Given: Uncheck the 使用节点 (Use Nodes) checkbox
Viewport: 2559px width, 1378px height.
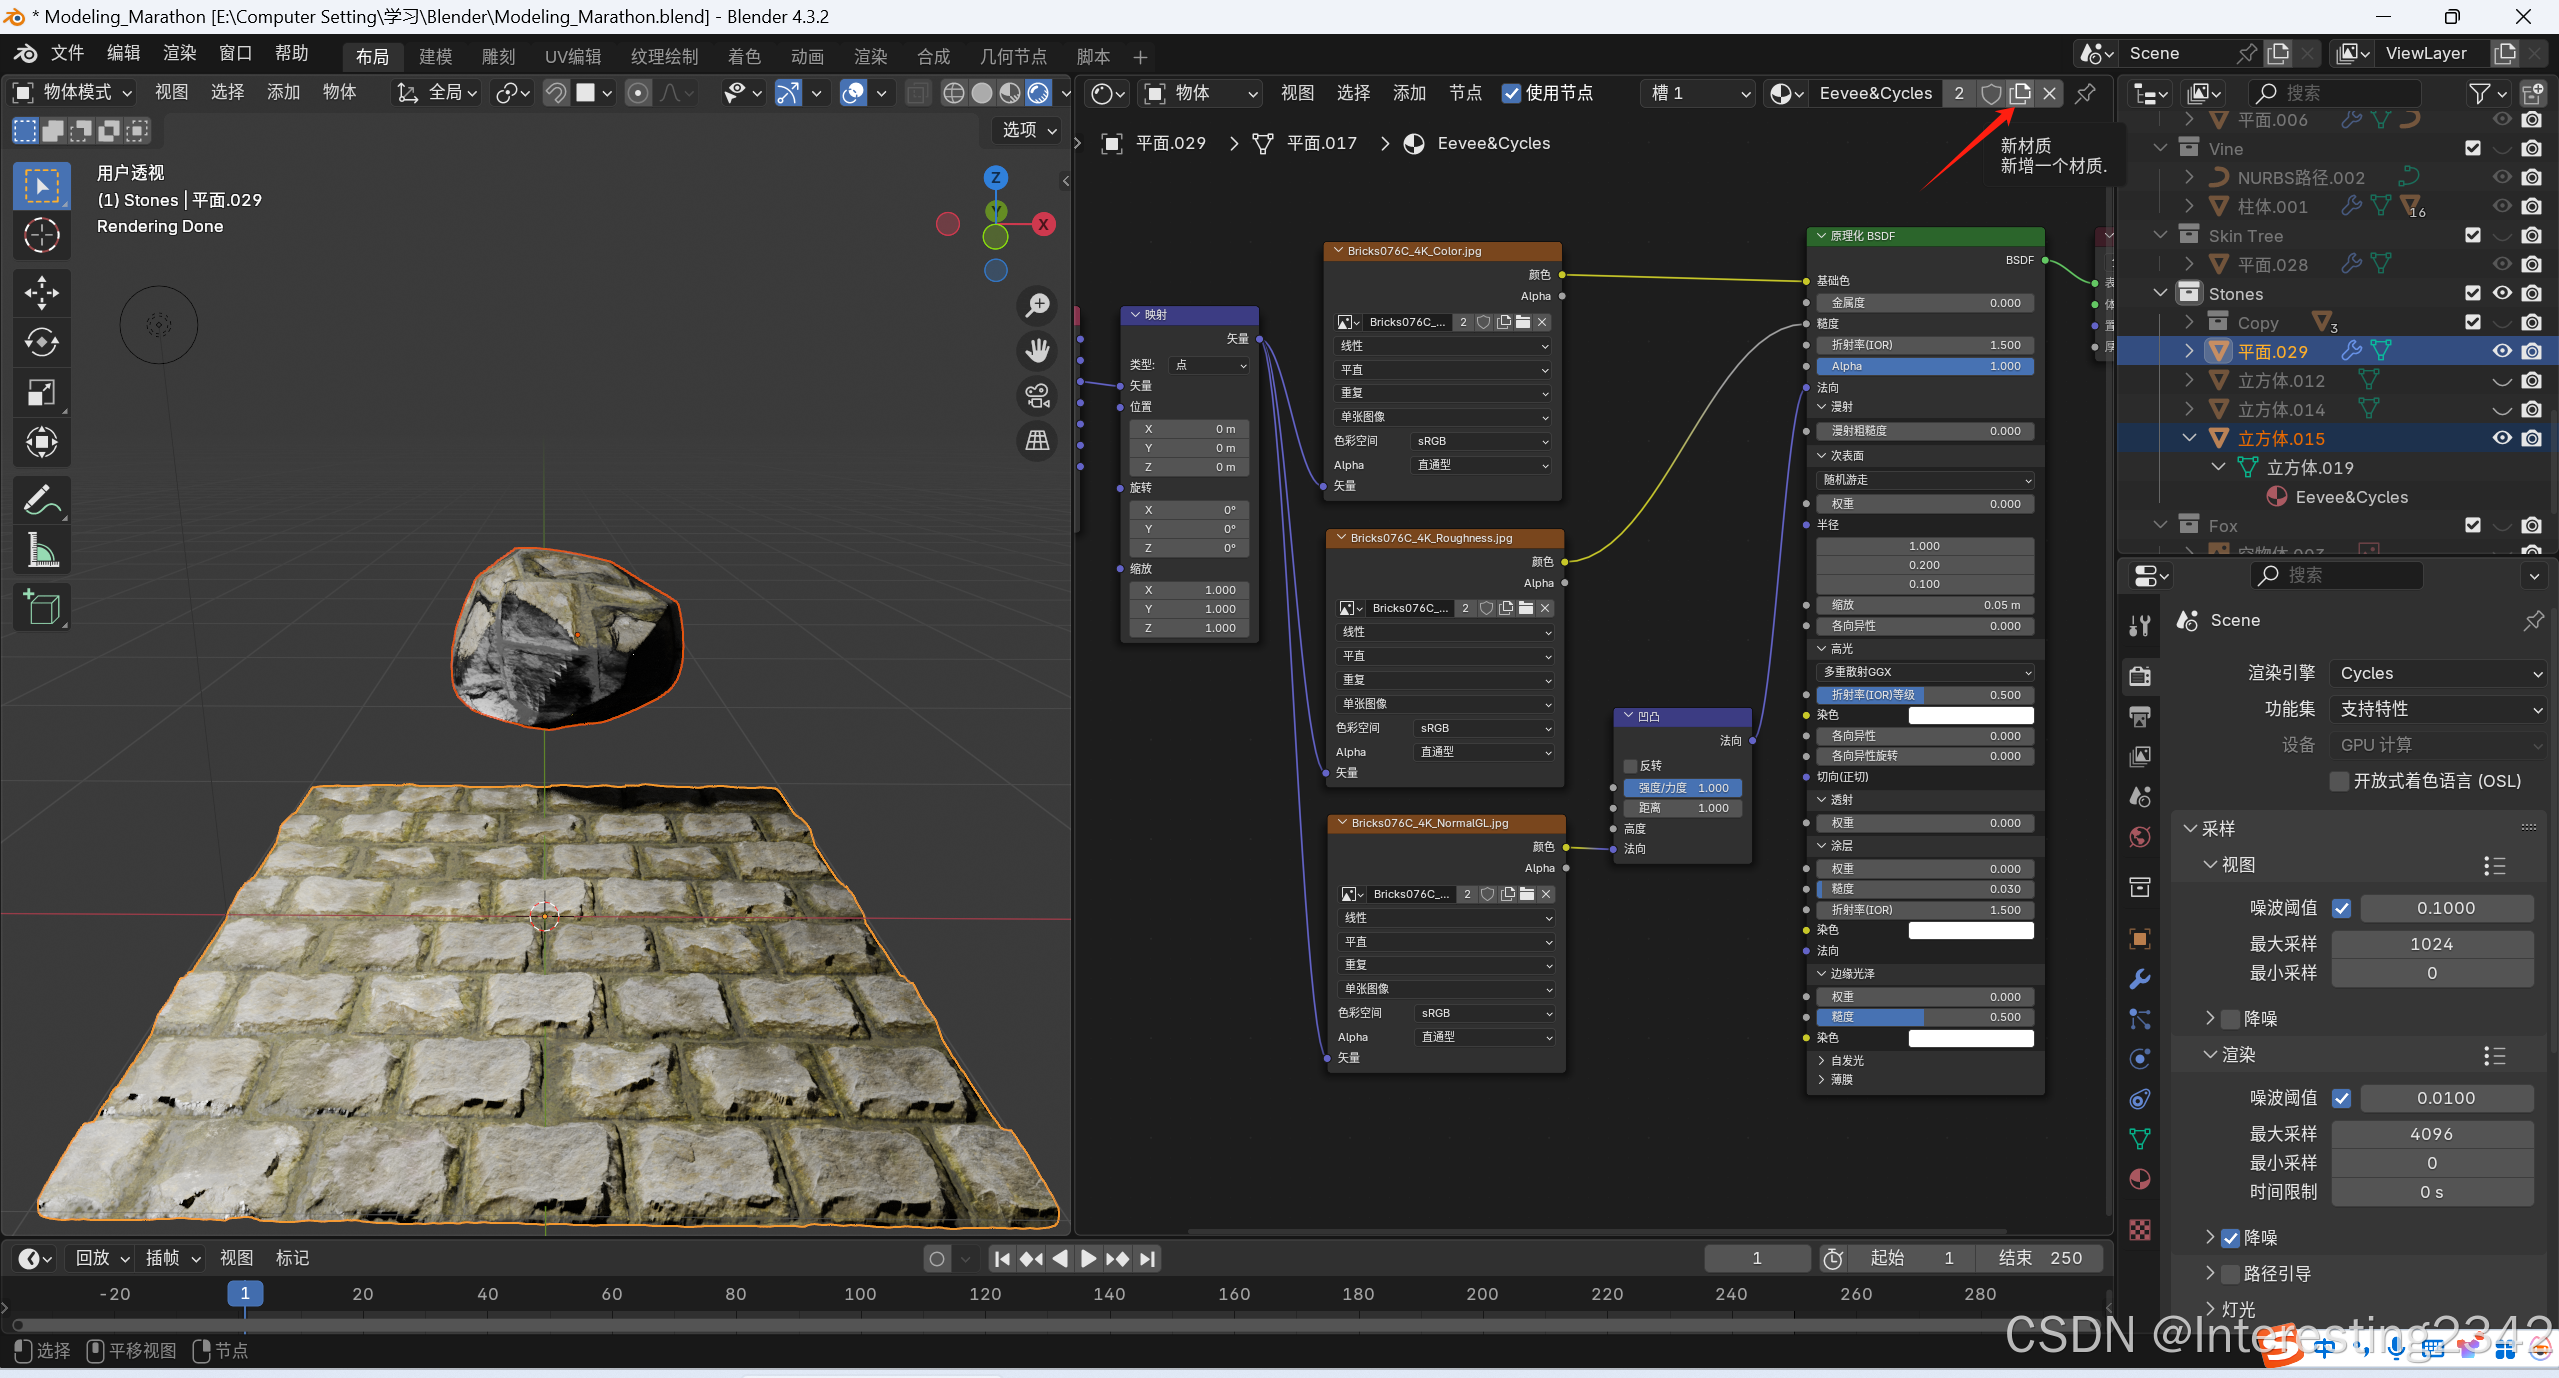Looking at the screenshot, I should [x=1511, y=93].
